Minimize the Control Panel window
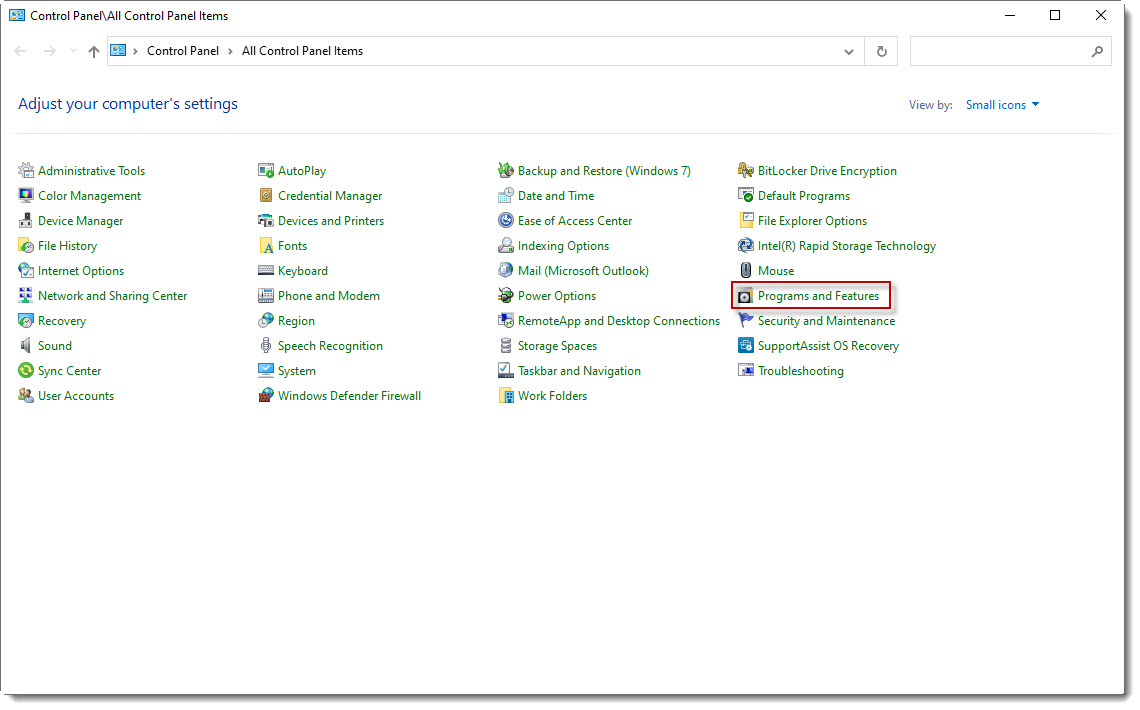This screenshot has height=710, width=1140. 1010,15
